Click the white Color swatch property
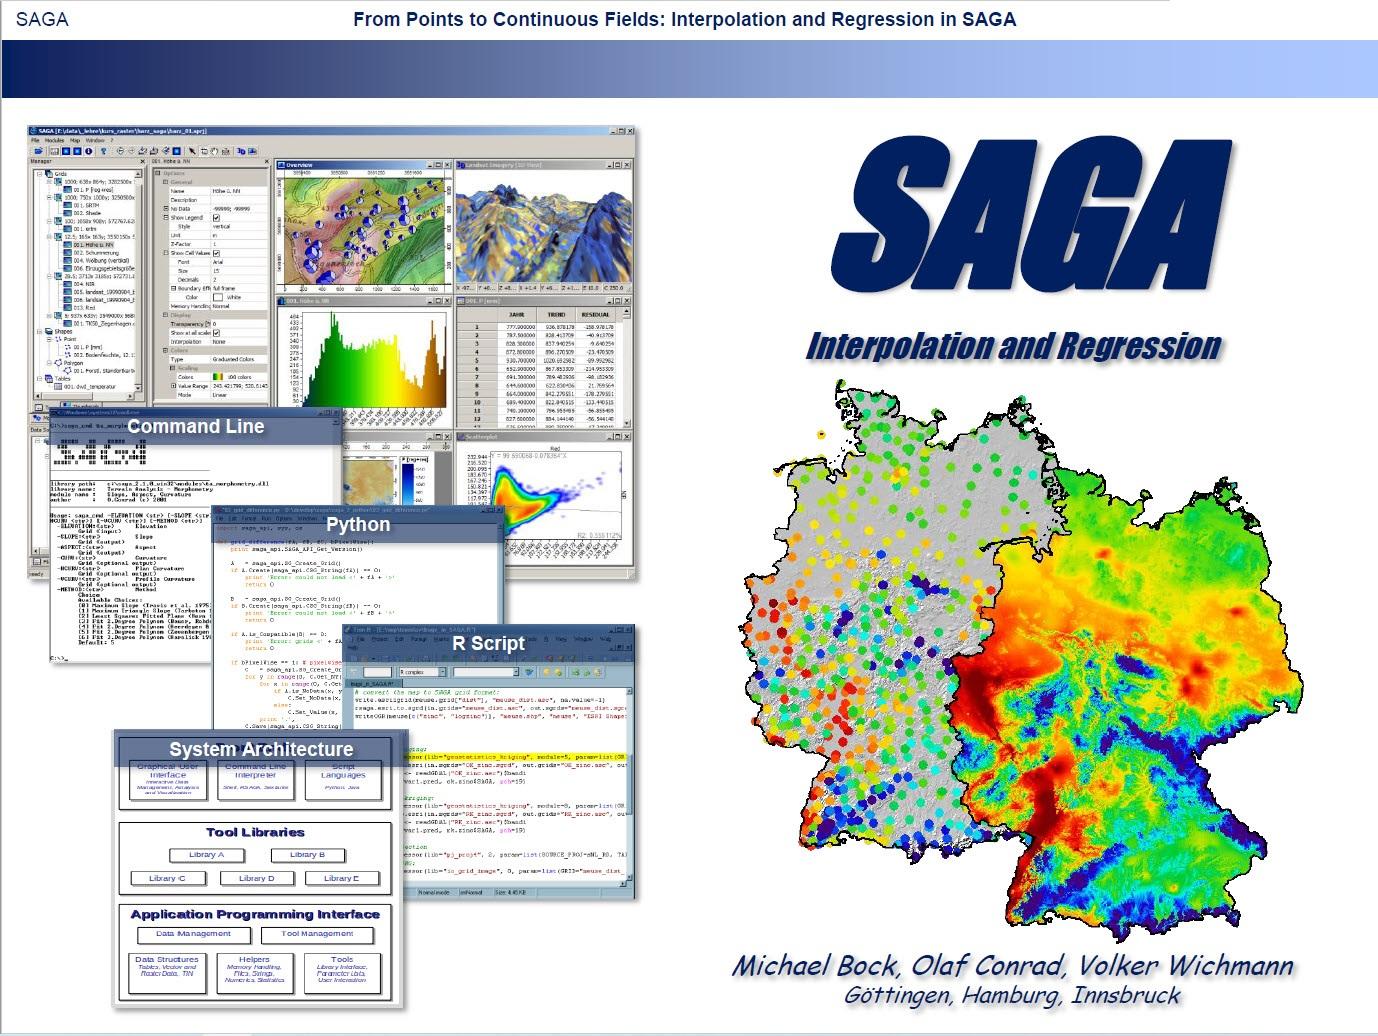This screenshot has width=1378, height=1036. point(218,297)
